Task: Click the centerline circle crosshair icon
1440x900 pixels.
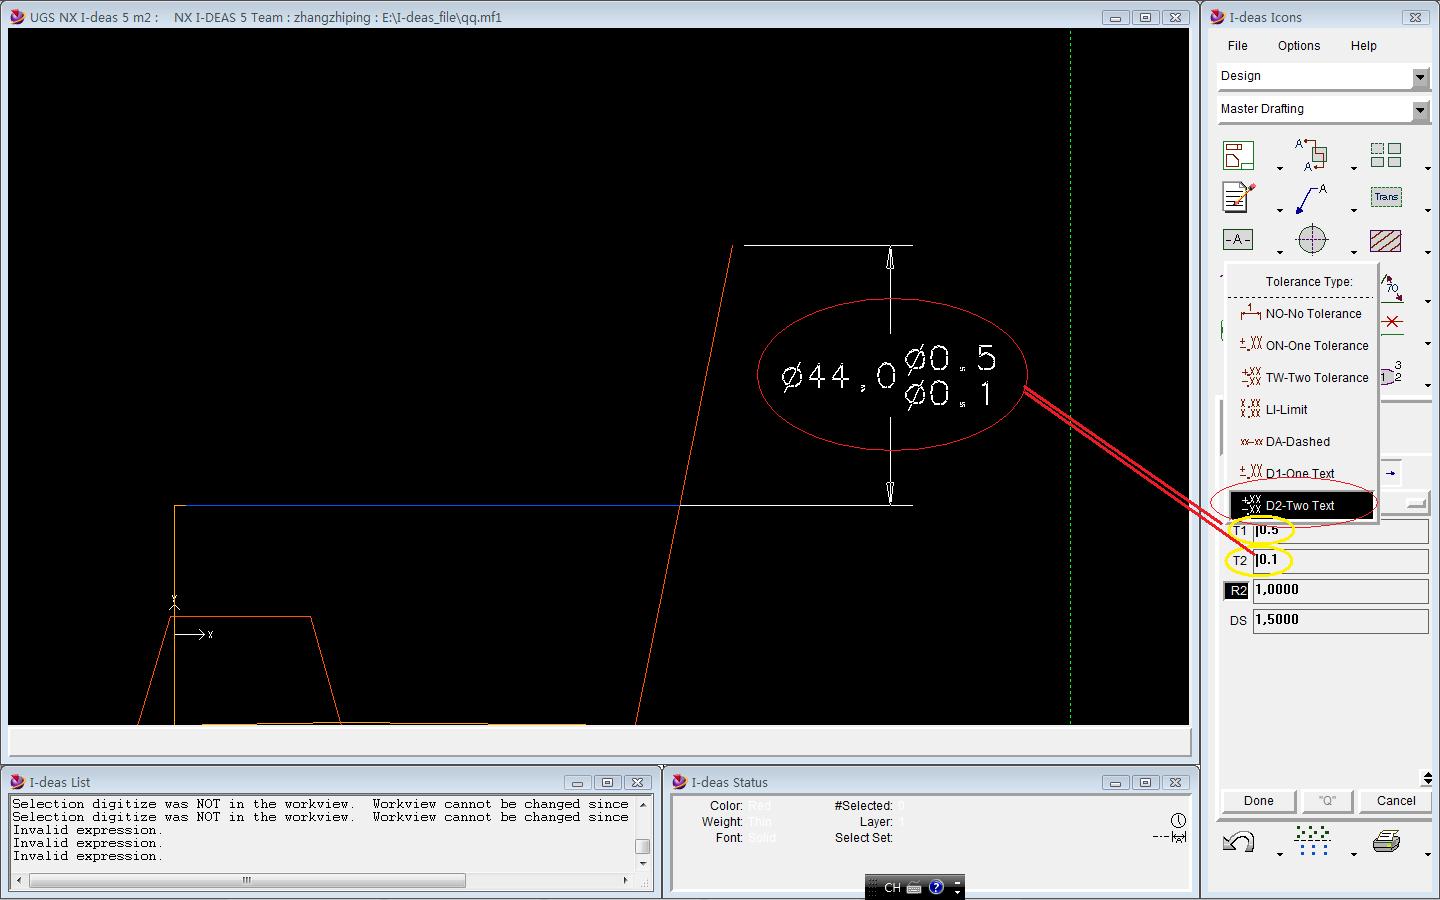Action: point(1312,240)
